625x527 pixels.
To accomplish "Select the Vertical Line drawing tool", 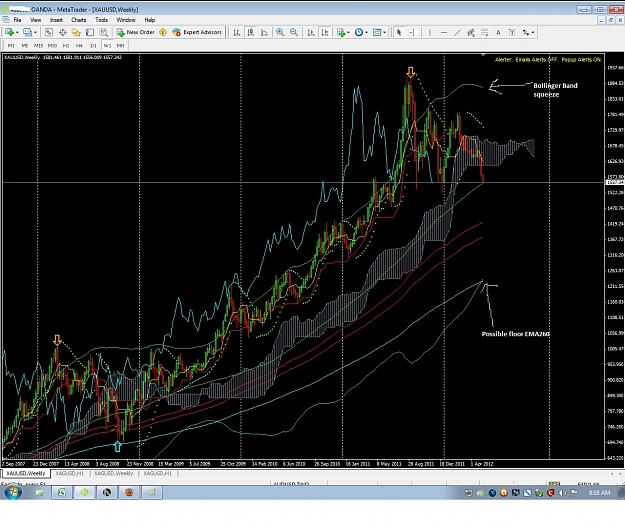I will (x=430, y=32).
